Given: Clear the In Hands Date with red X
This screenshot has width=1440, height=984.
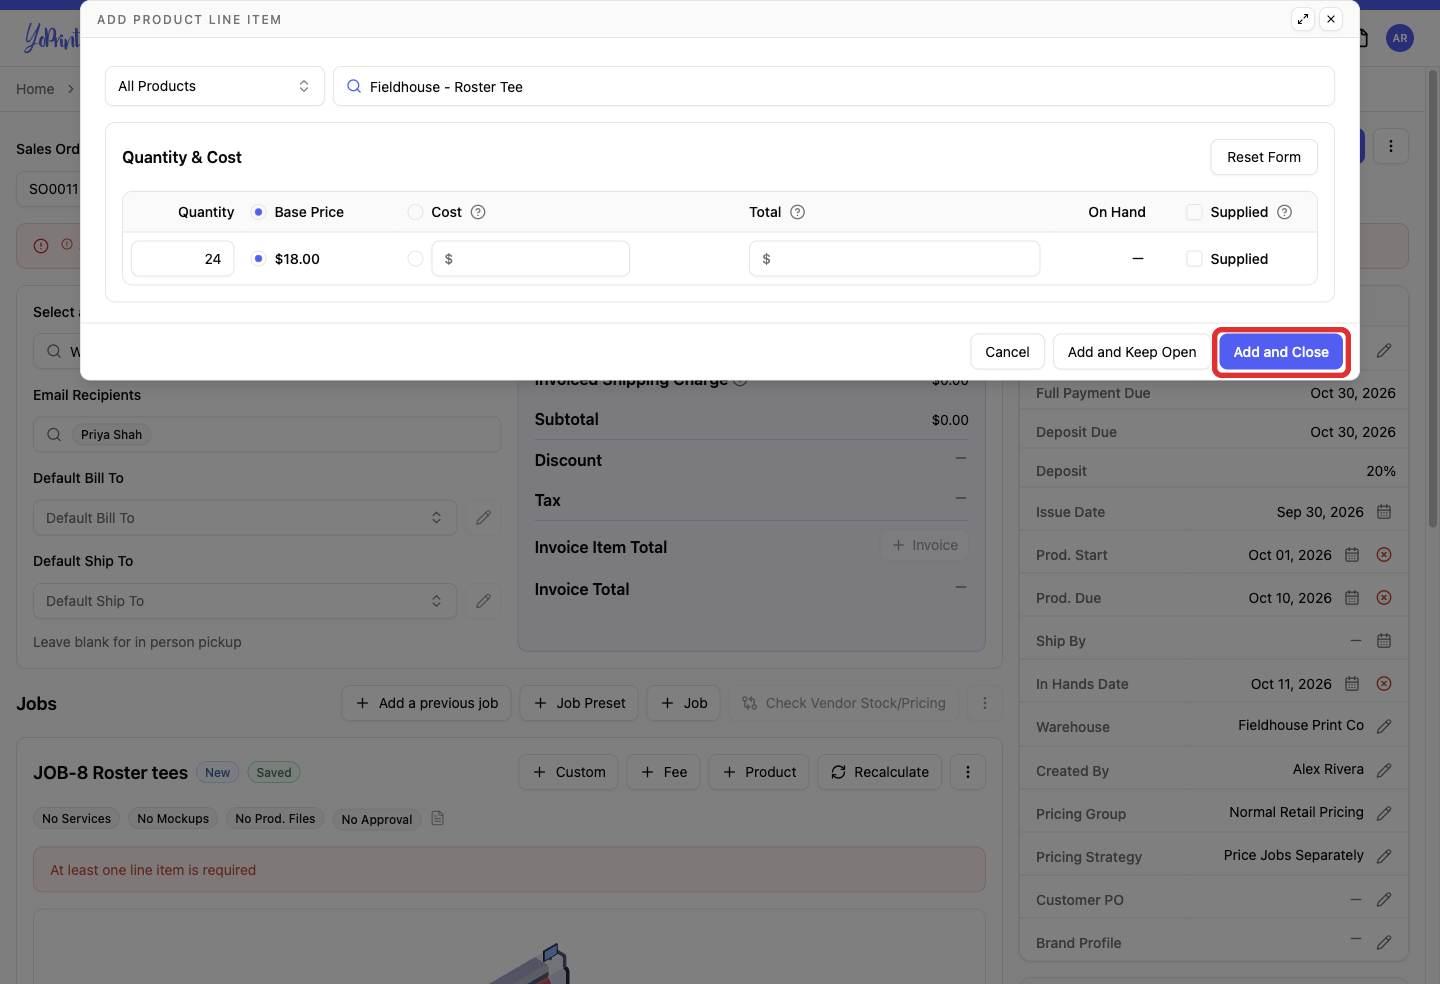Looking at the screenshot, I should tap(1384, 684).
